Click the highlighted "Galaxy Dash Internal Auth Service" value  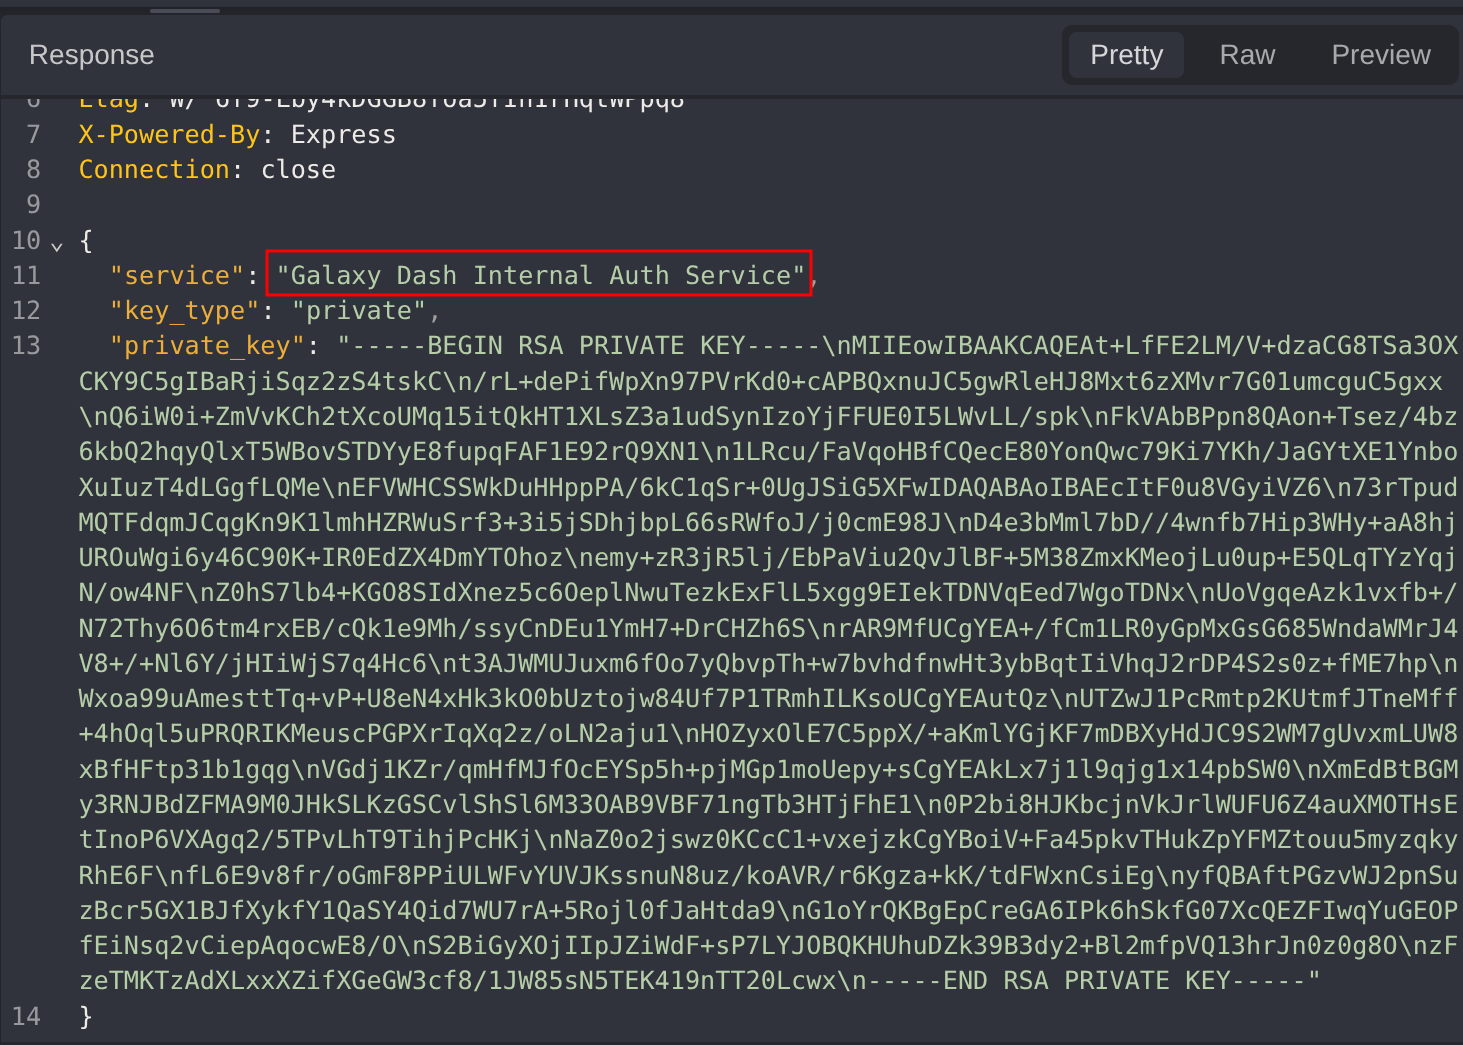click(x=540, y=275)
